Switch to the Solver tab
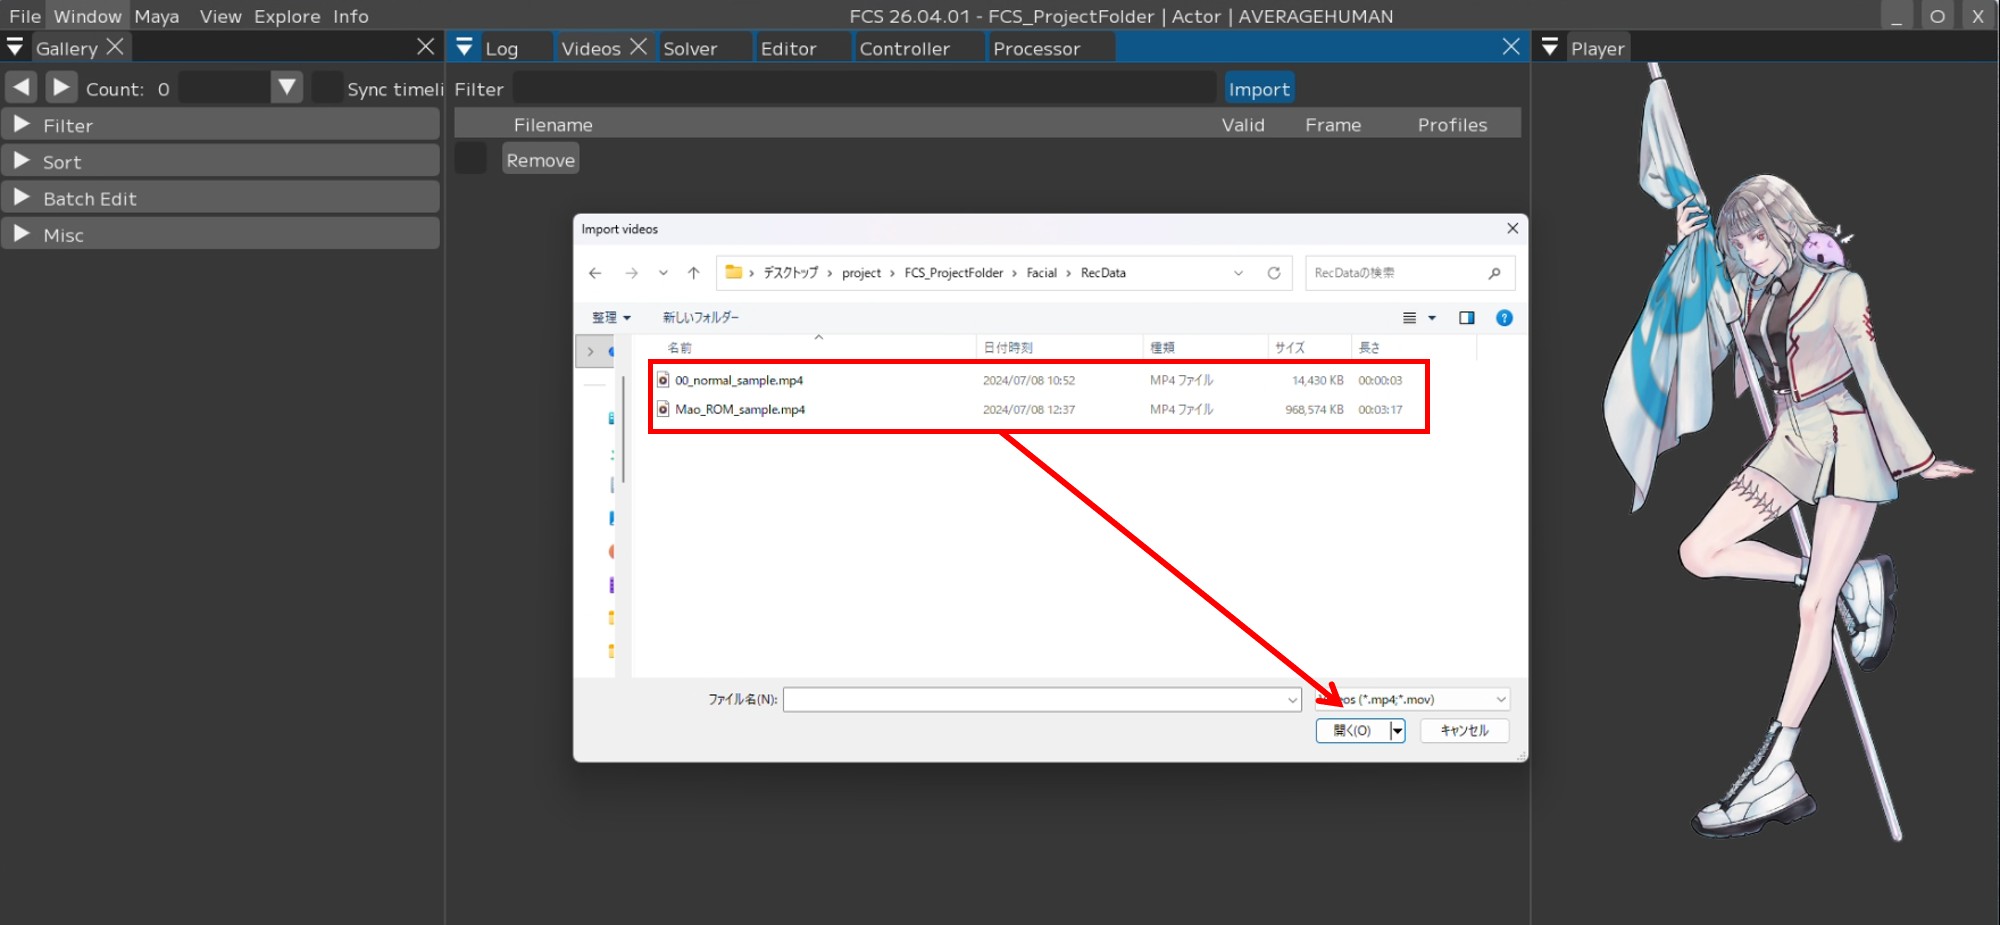The height and width of the screenshot is (925, 2000). pos(690,48)
